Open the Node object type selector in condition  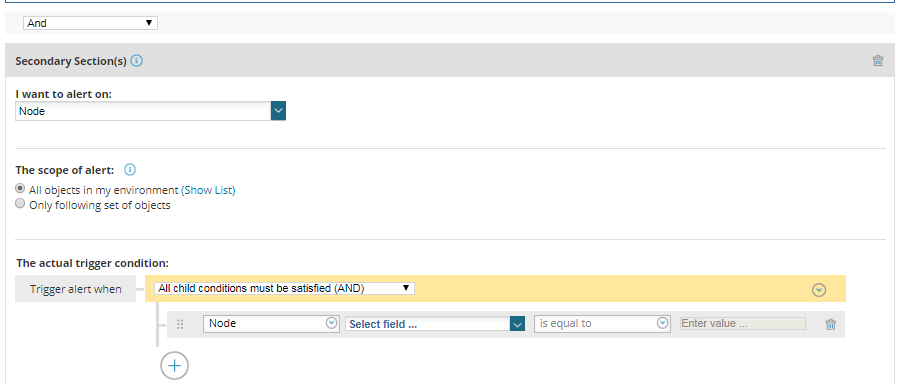coord(271,324)
